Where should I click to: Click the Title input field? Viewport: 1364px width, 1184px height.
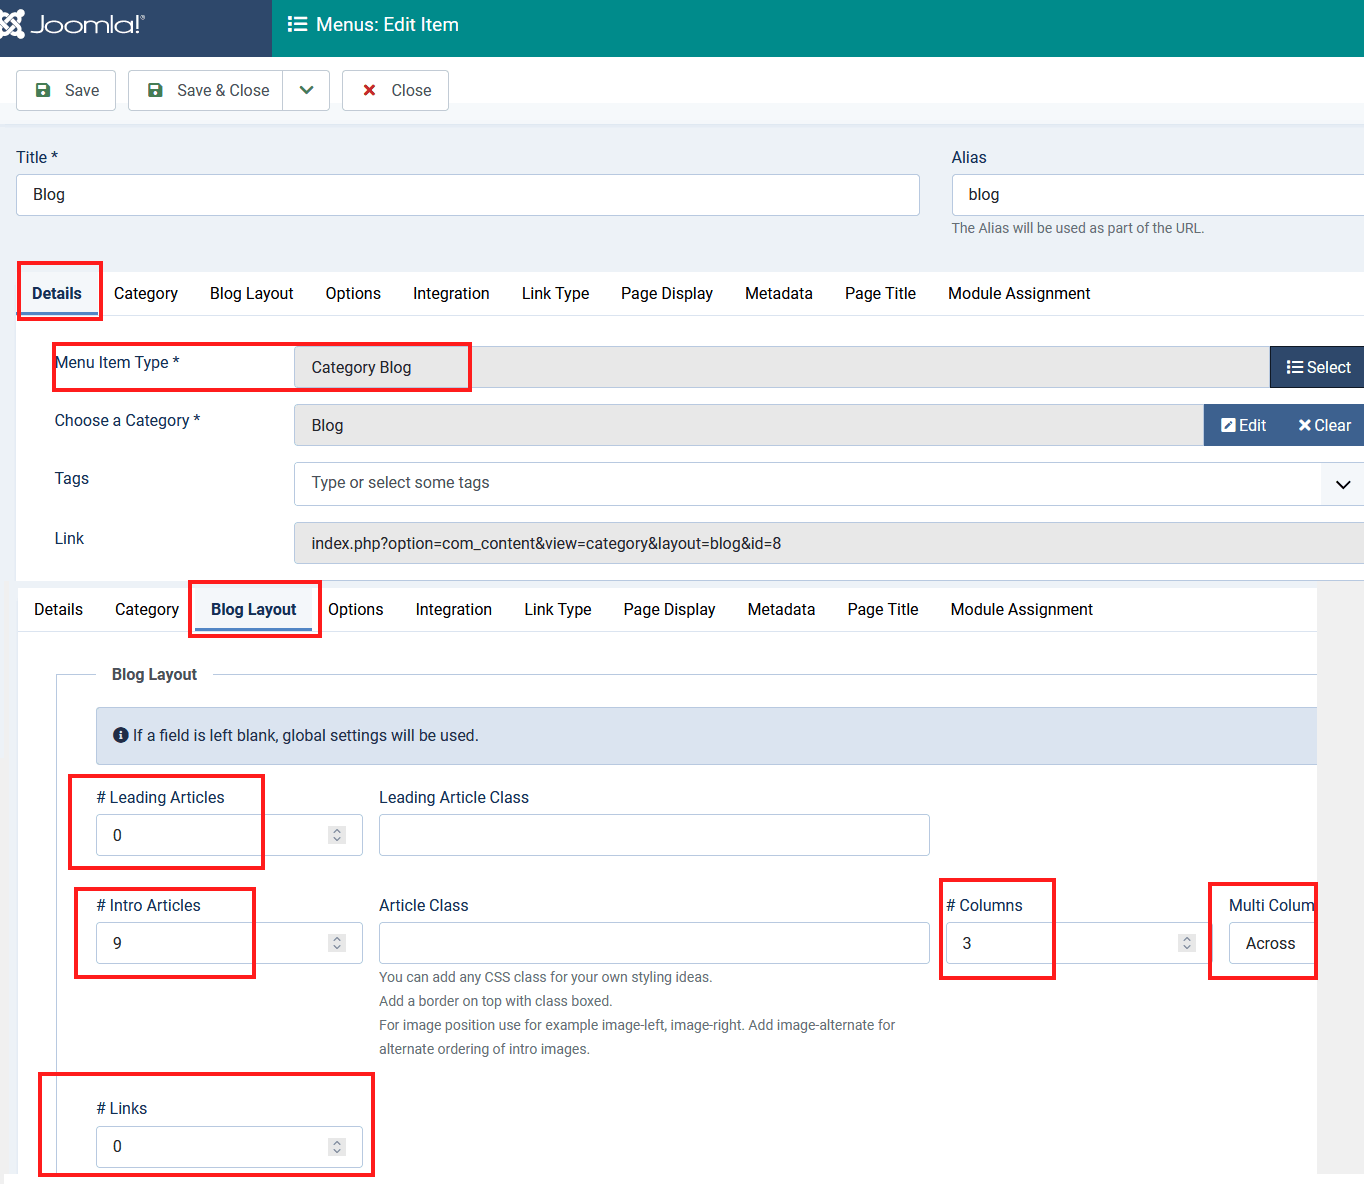pos(467,195)
